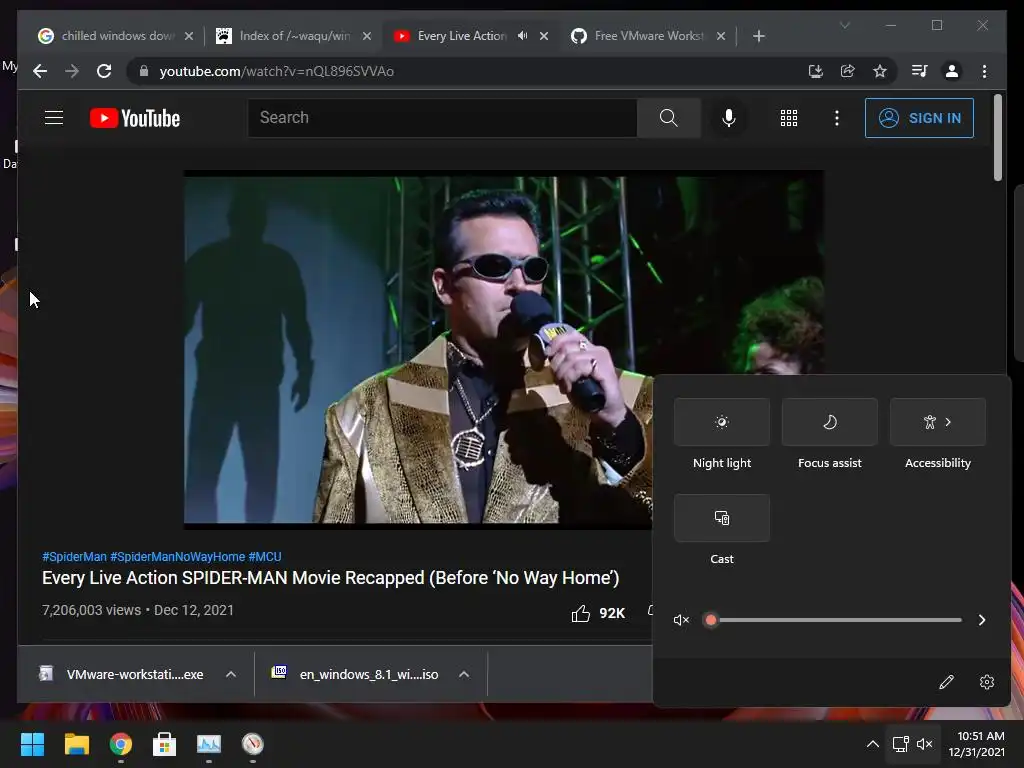Close the Free VMware Workstation tab
Image resolution: width=1024 pixels, height=768 pixels.
point(721,36)
